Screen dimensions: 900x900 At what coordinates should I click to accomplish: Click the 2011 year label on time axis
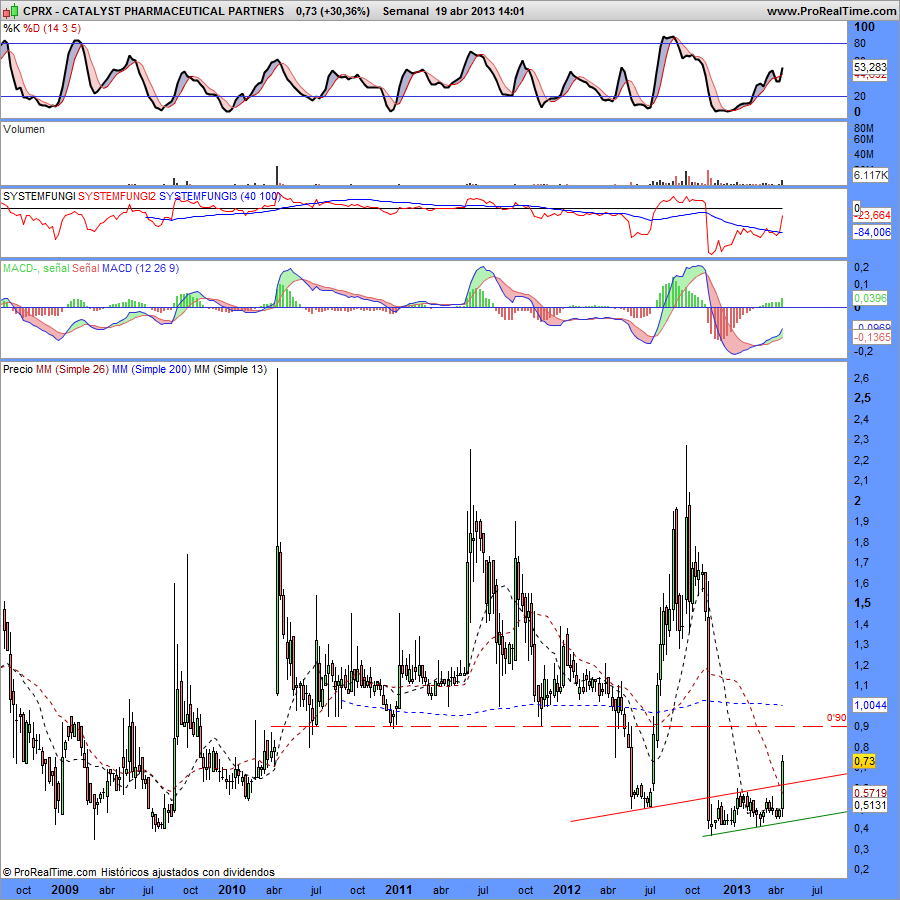(x=398, y=890)
